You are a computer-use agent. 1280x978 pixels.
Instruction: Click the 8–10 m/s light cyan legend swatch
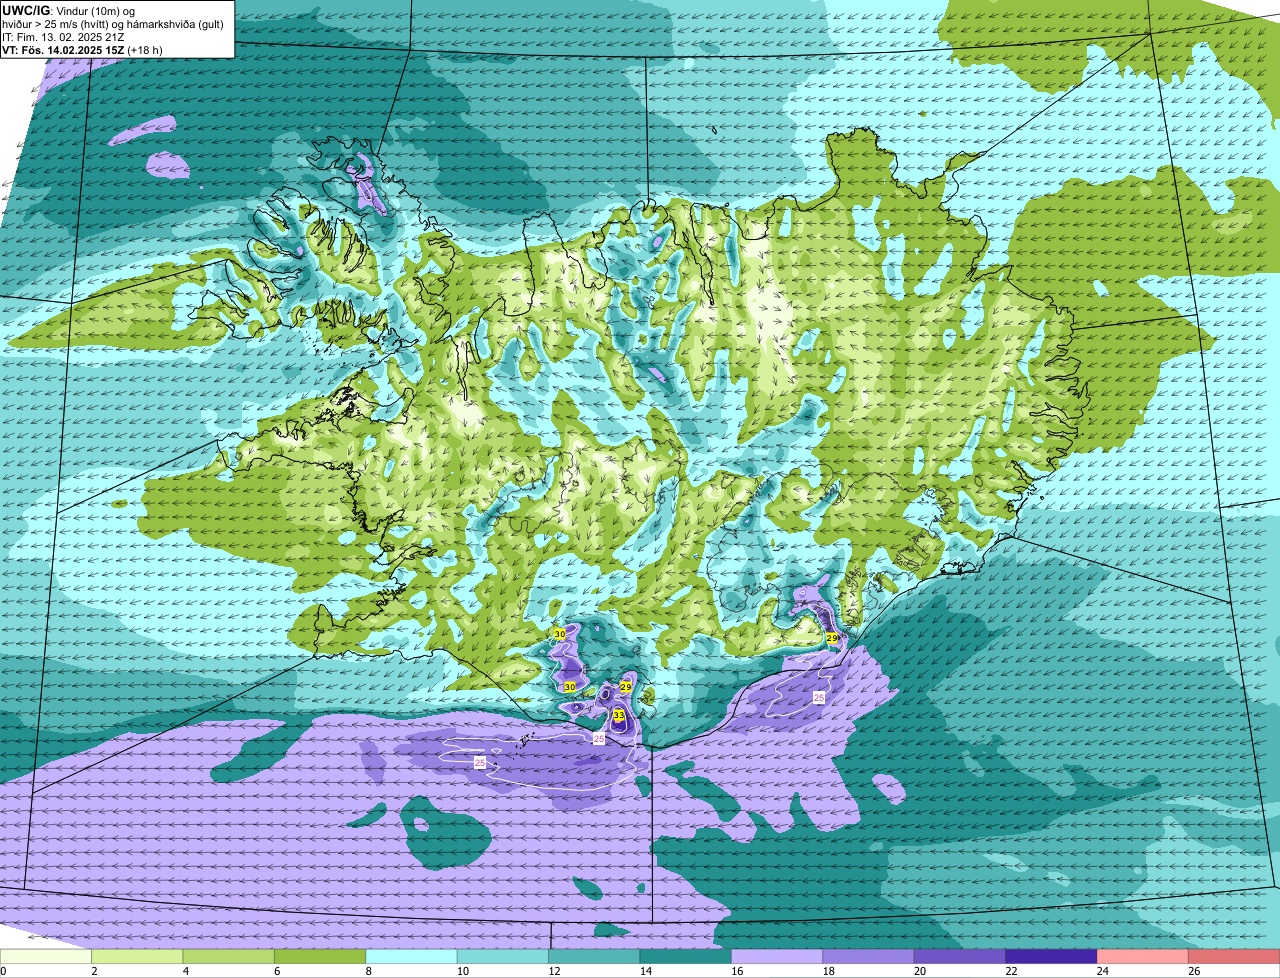[x=412, y=956]
